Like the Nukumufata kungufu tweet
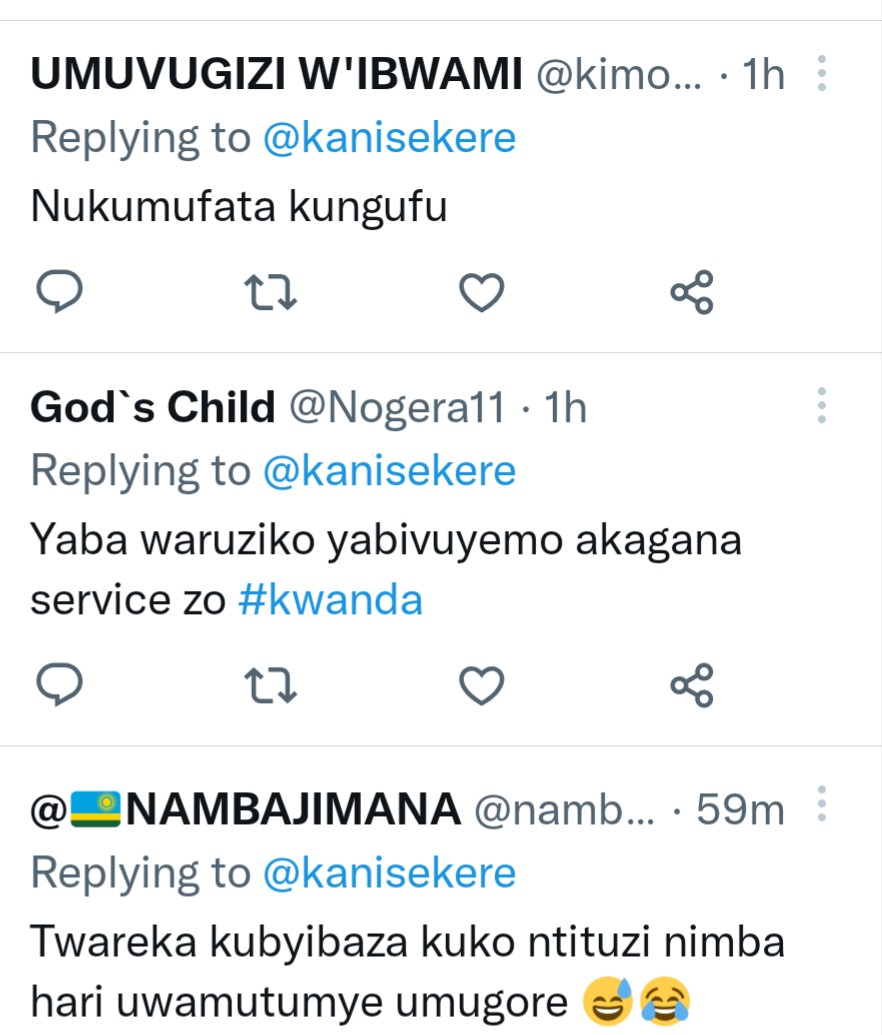The height and width of the screenshot is (1035, 882). [481, 292]
